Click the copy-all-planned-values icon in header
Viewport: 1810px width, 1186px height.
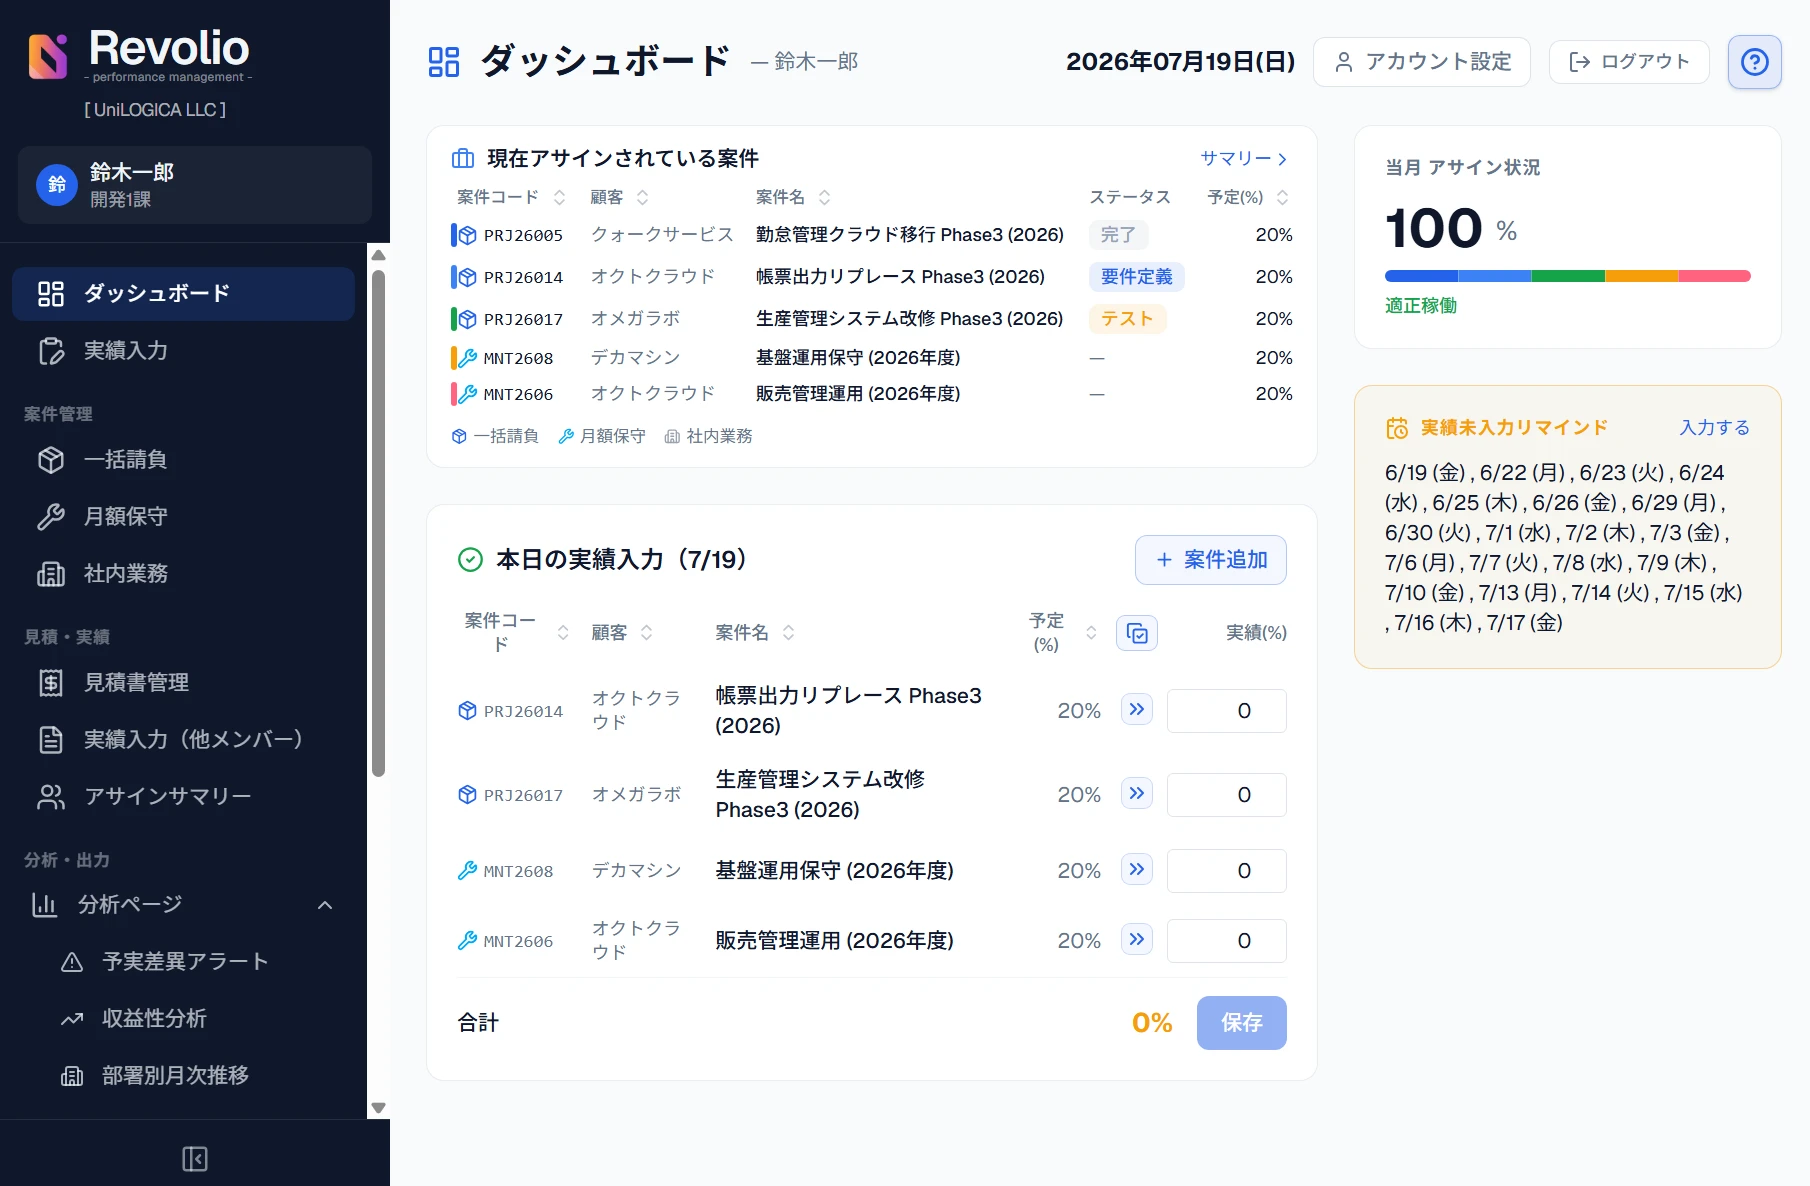click(x=1137, y=633)
